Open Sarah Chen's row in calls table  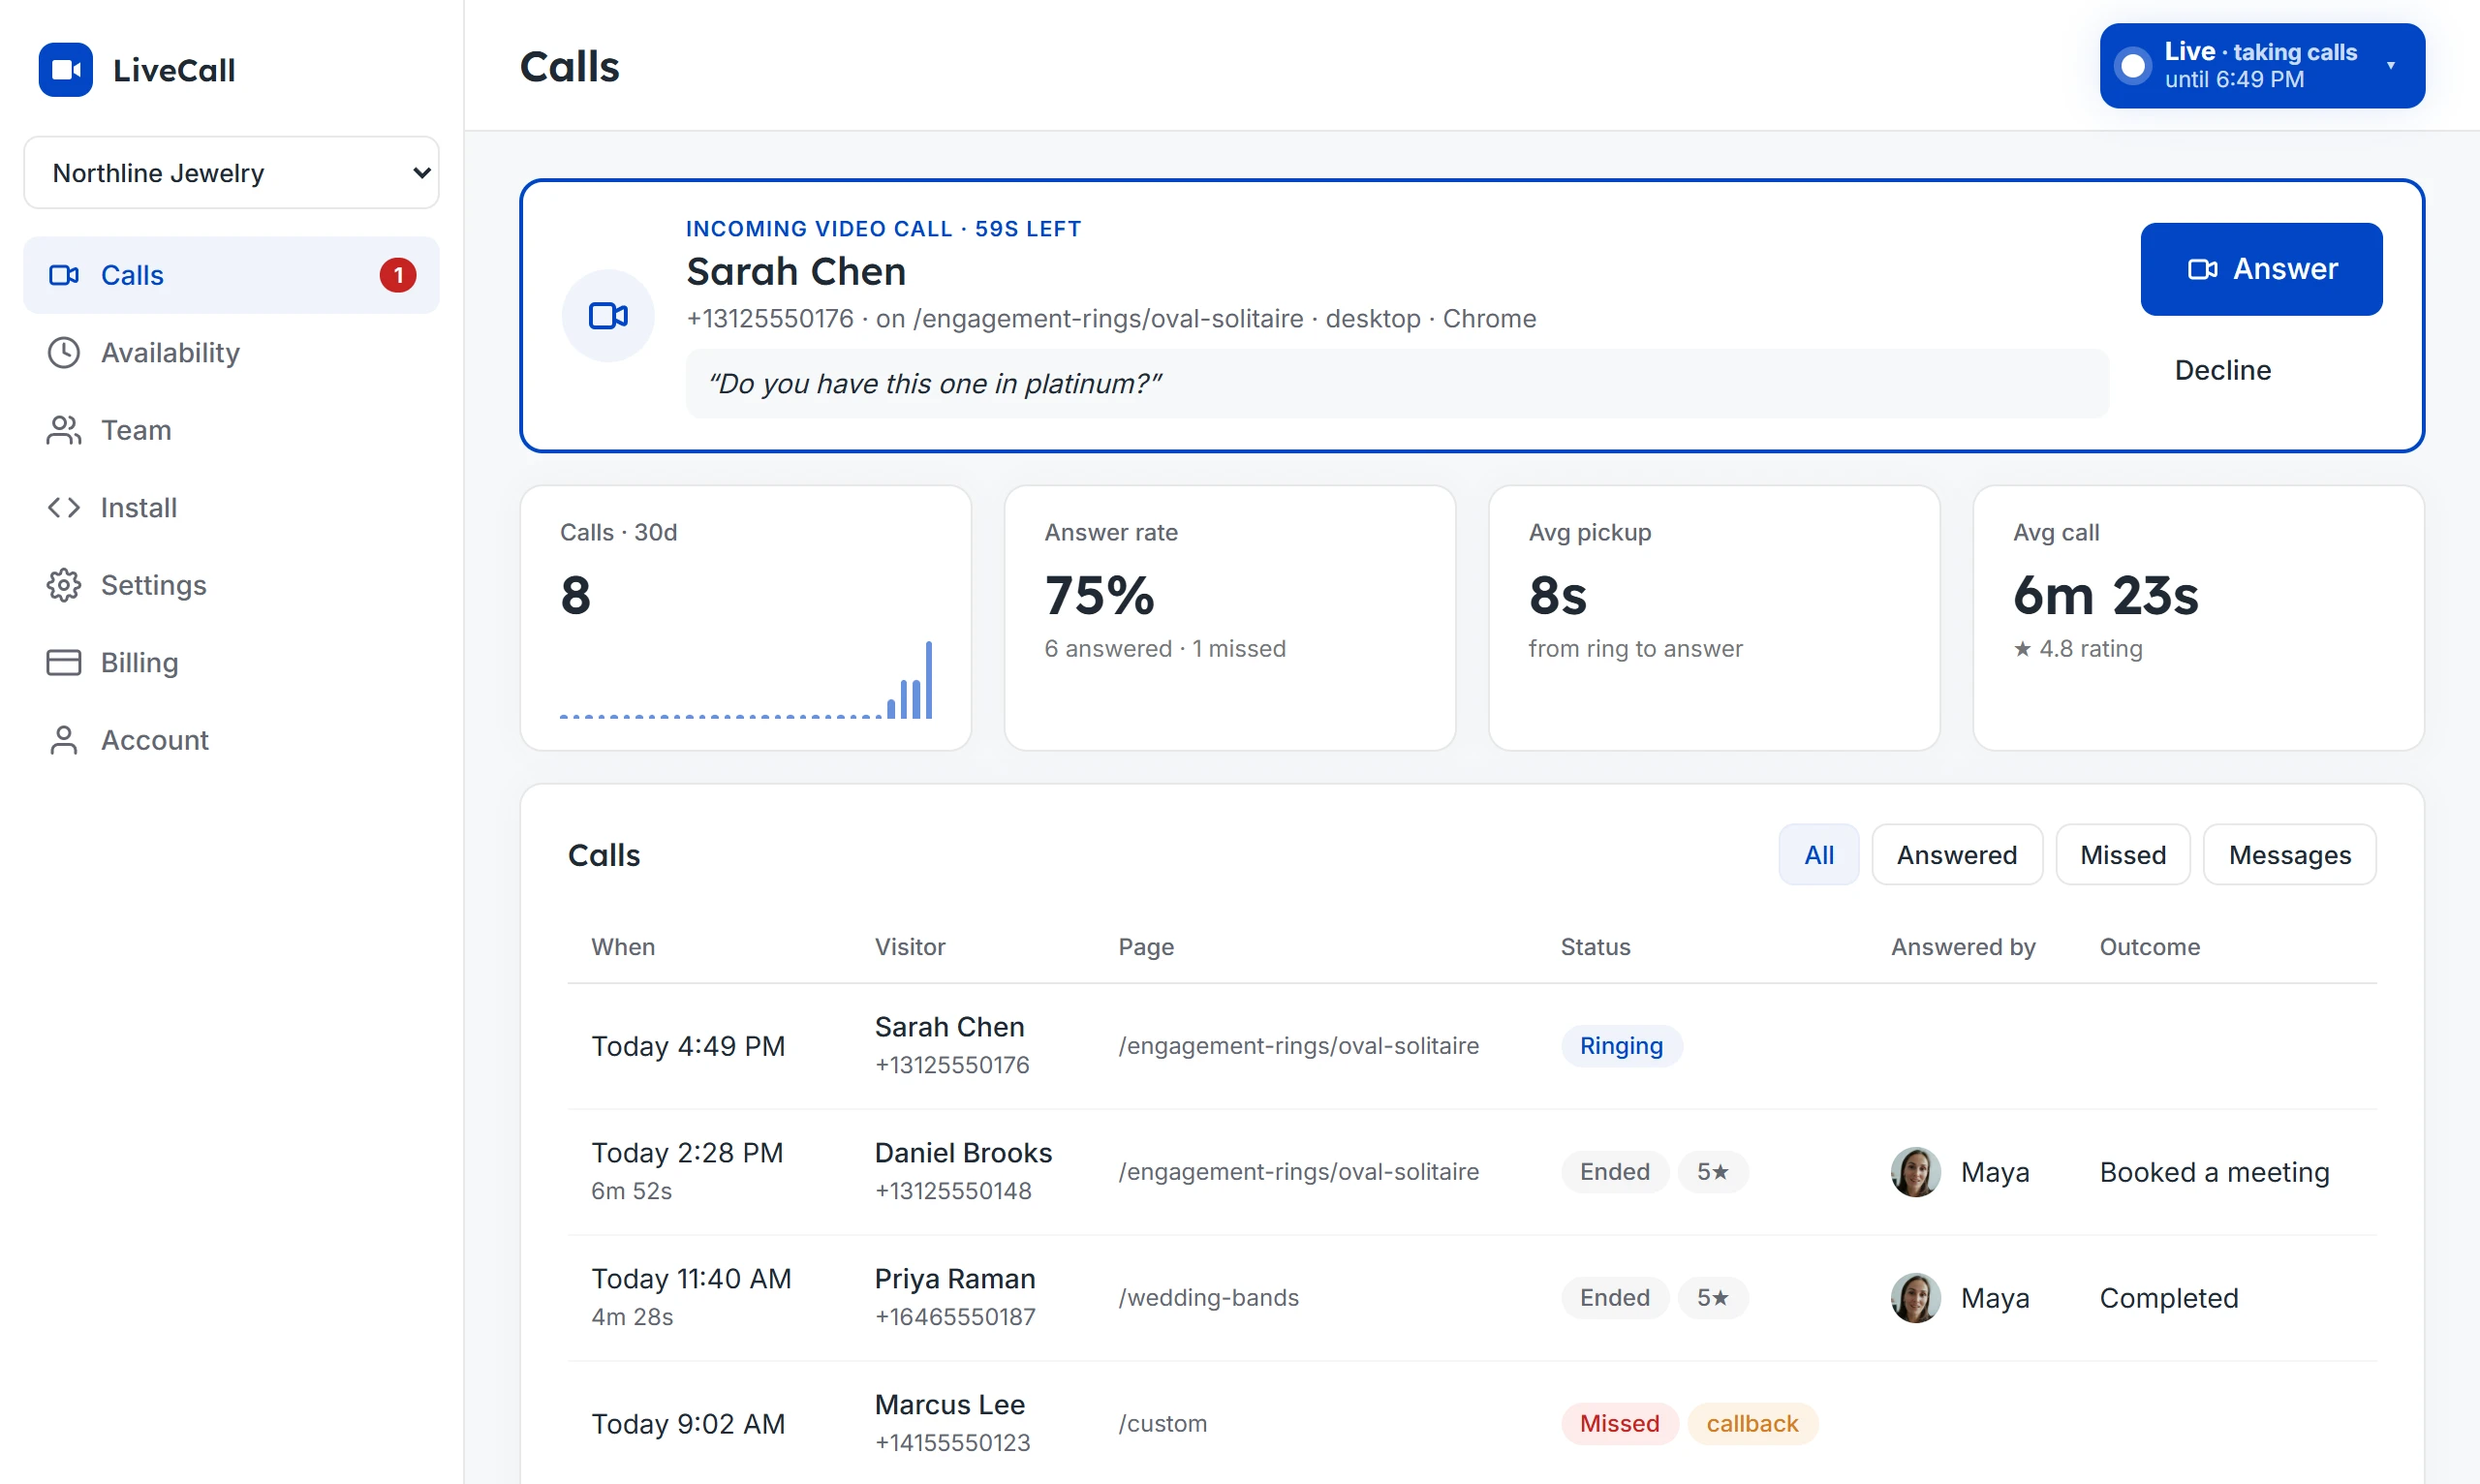point(1472,1046)
